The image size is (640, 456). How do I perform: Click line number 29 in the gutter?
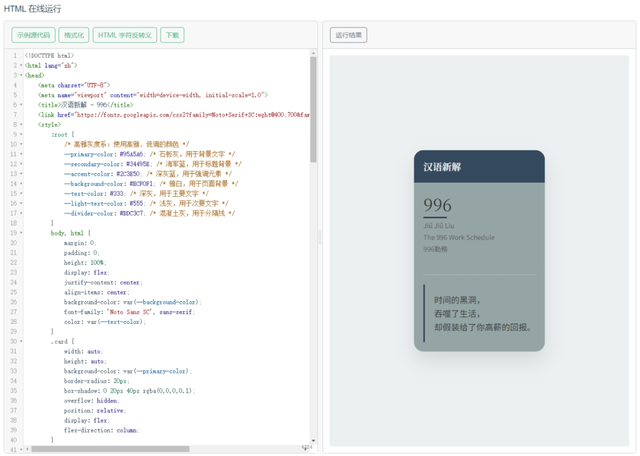(13, 331)
